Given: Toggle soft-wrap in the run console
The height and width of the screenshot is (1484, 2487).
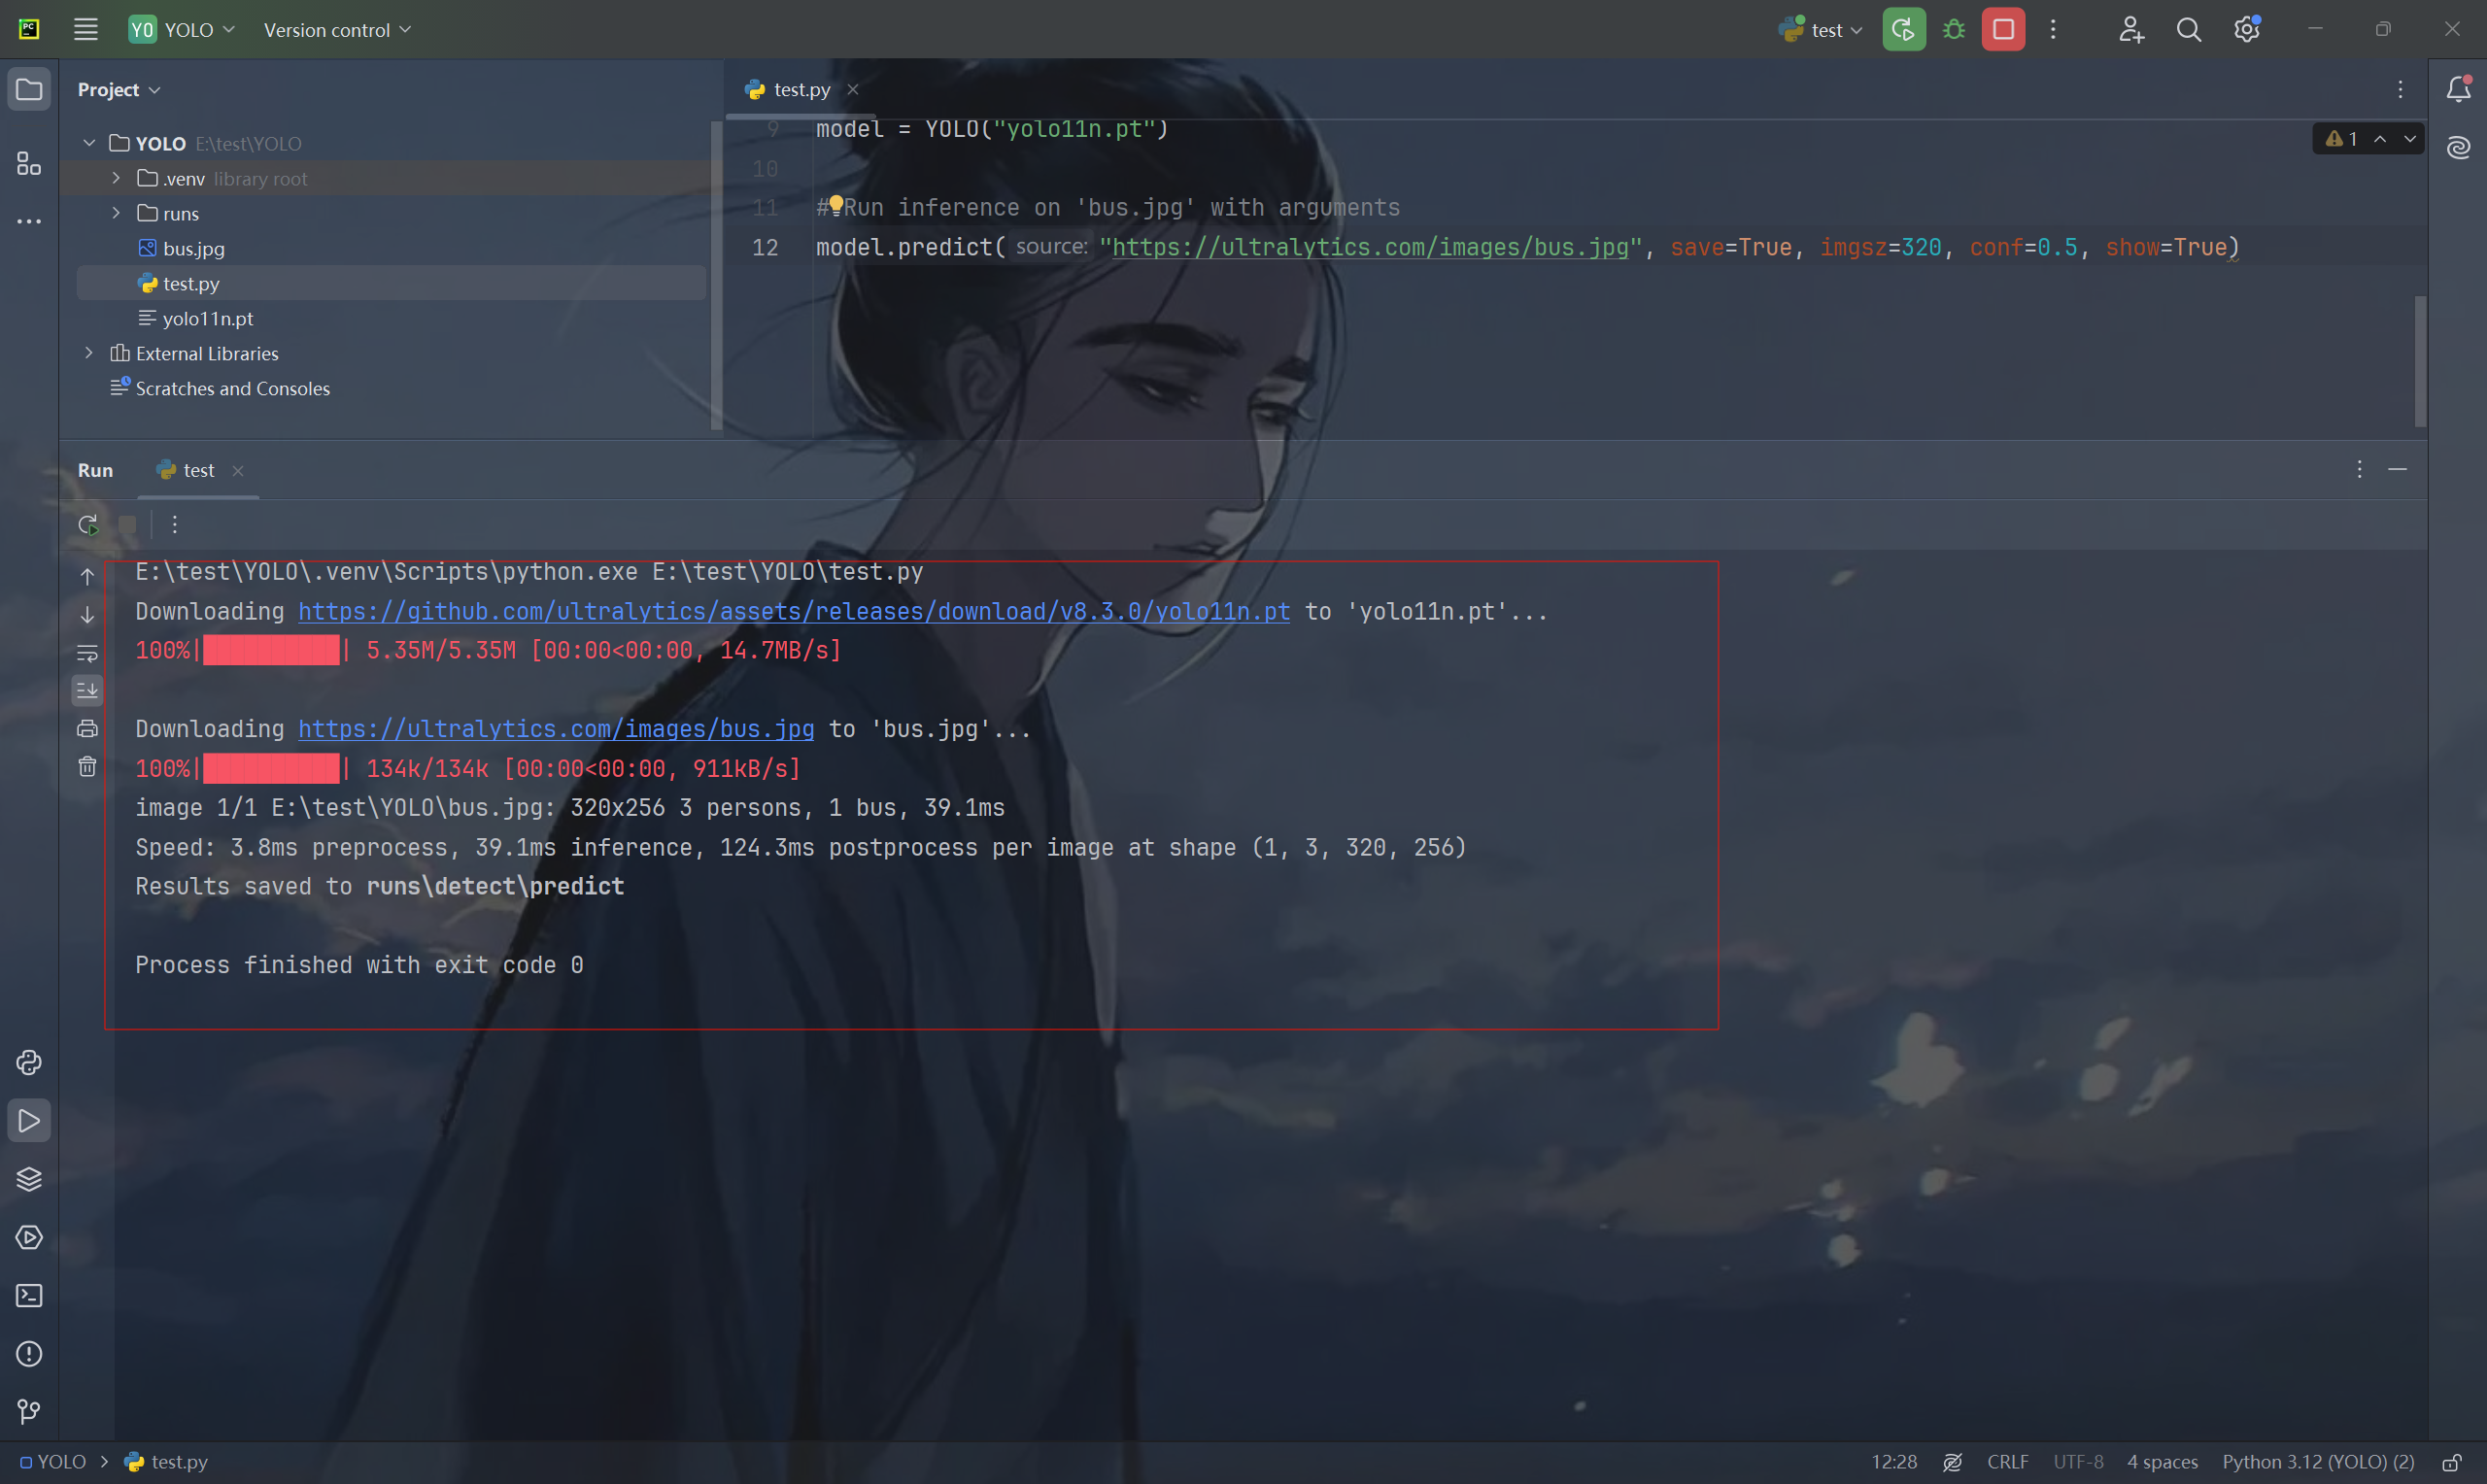Looking at the screenshot, I should (x=87, y=652).
